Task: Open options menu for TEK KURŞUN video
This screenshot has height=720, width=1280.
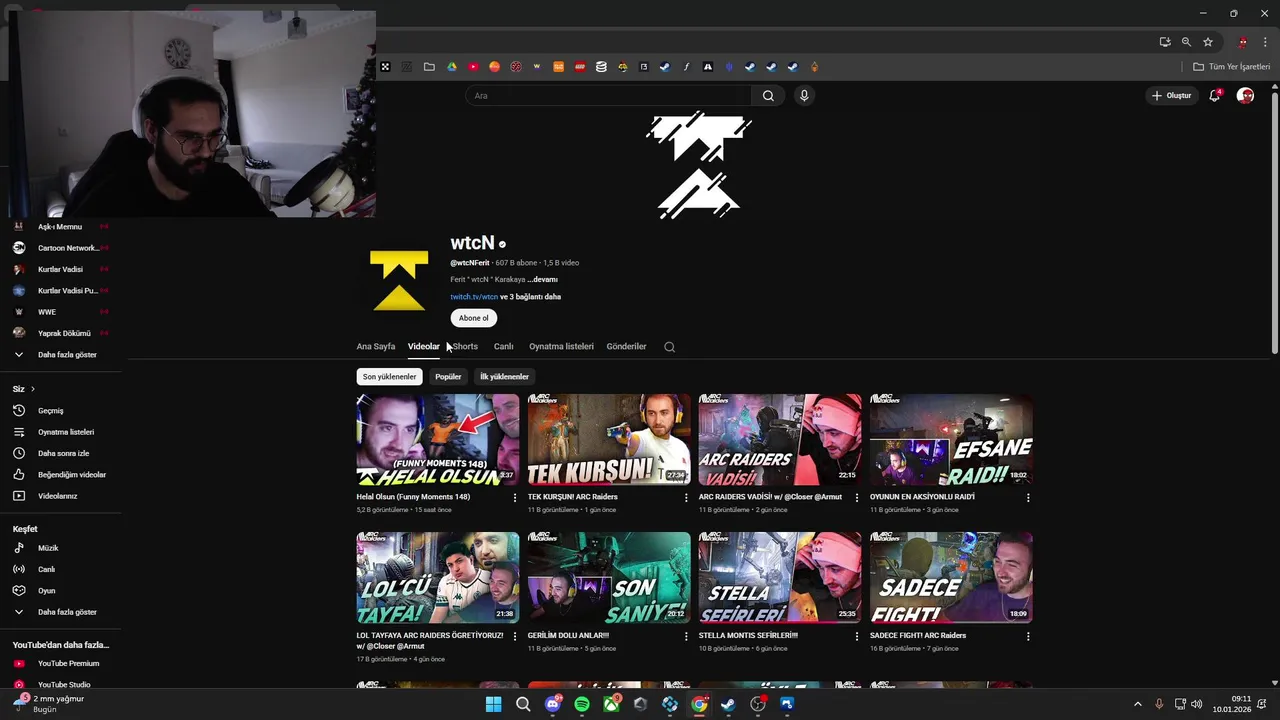Action: pyautogui.click(x=686, y=498)
